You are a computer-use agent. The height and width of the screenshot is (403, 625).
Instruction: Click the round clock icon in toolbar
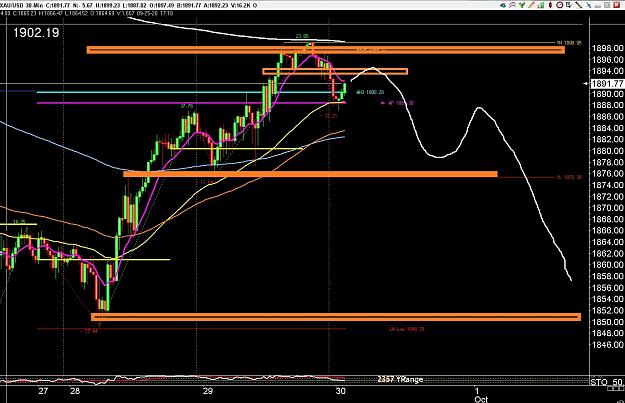pos(560,5)
